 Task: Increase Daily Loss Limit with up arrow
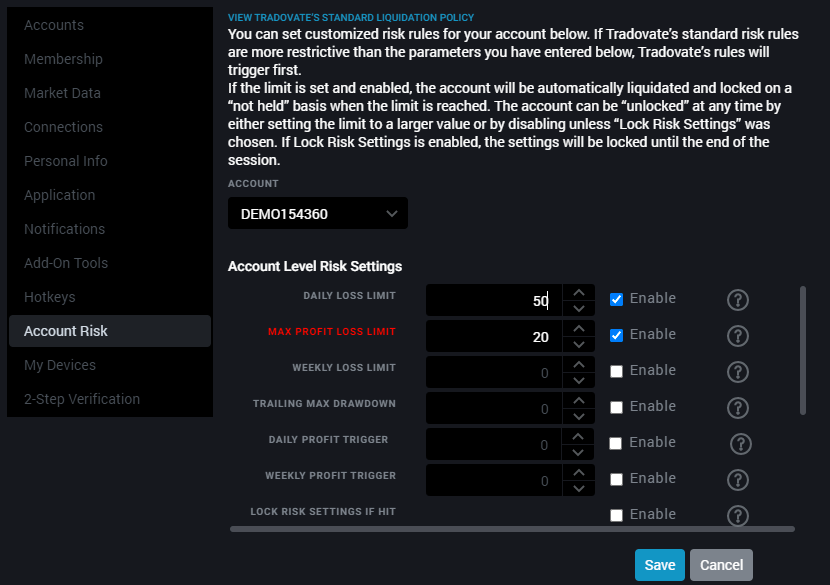[x=578, y=293]
